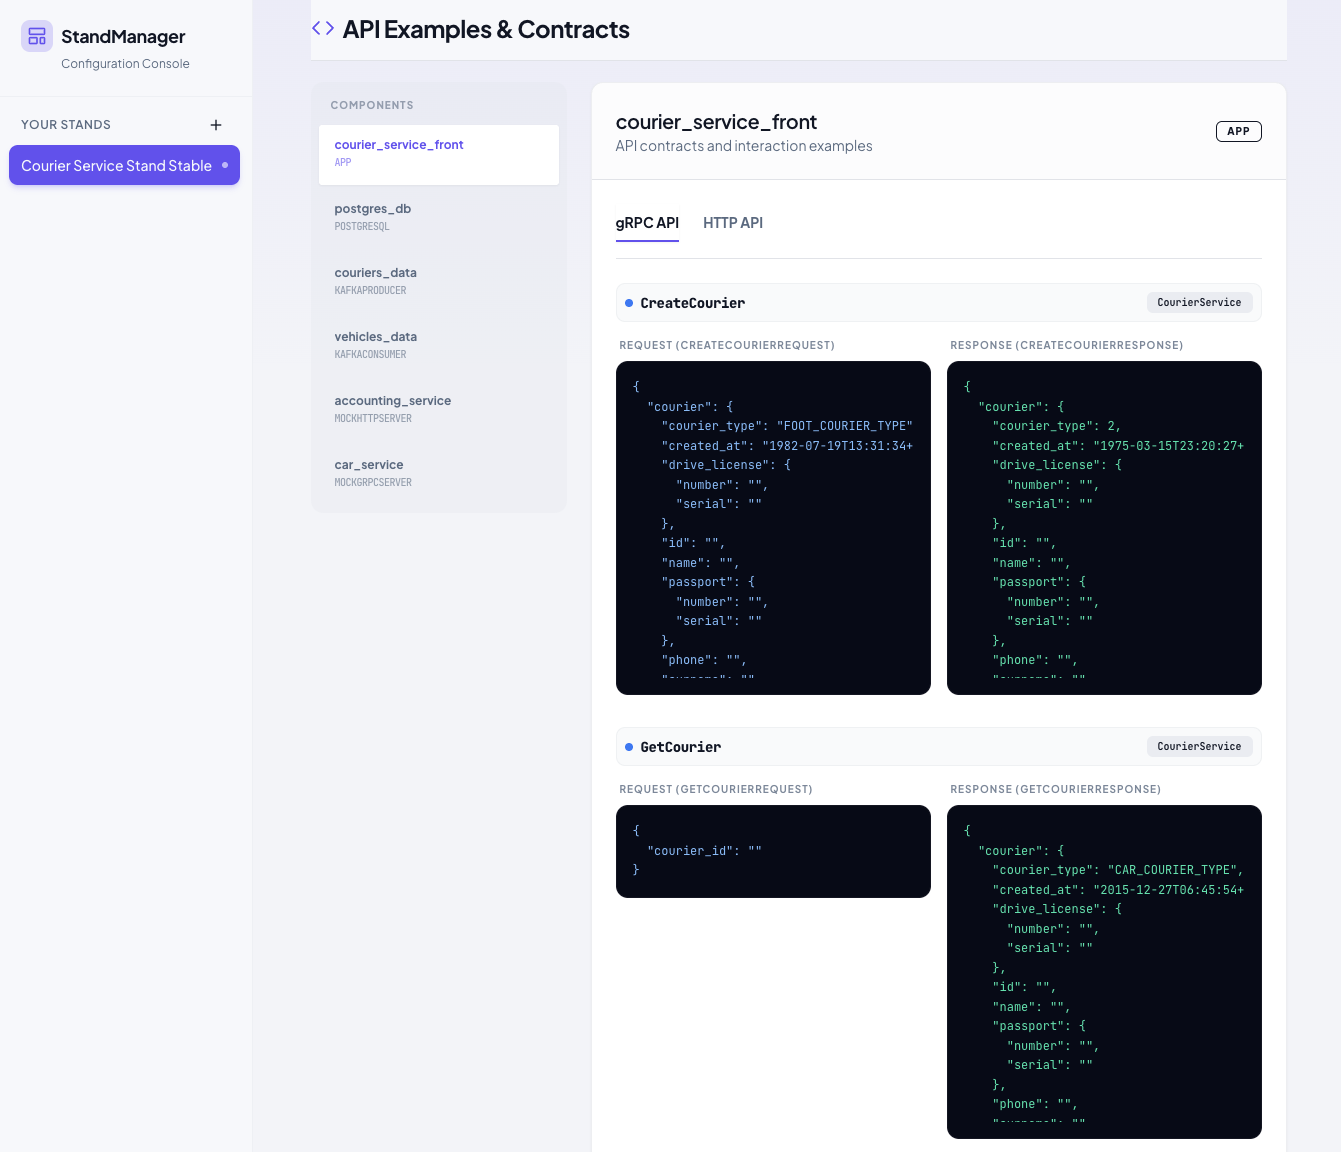This screenshot has width=1341, height=1152.
Task: Select the courier_service_front component
Action: [438, 153]
